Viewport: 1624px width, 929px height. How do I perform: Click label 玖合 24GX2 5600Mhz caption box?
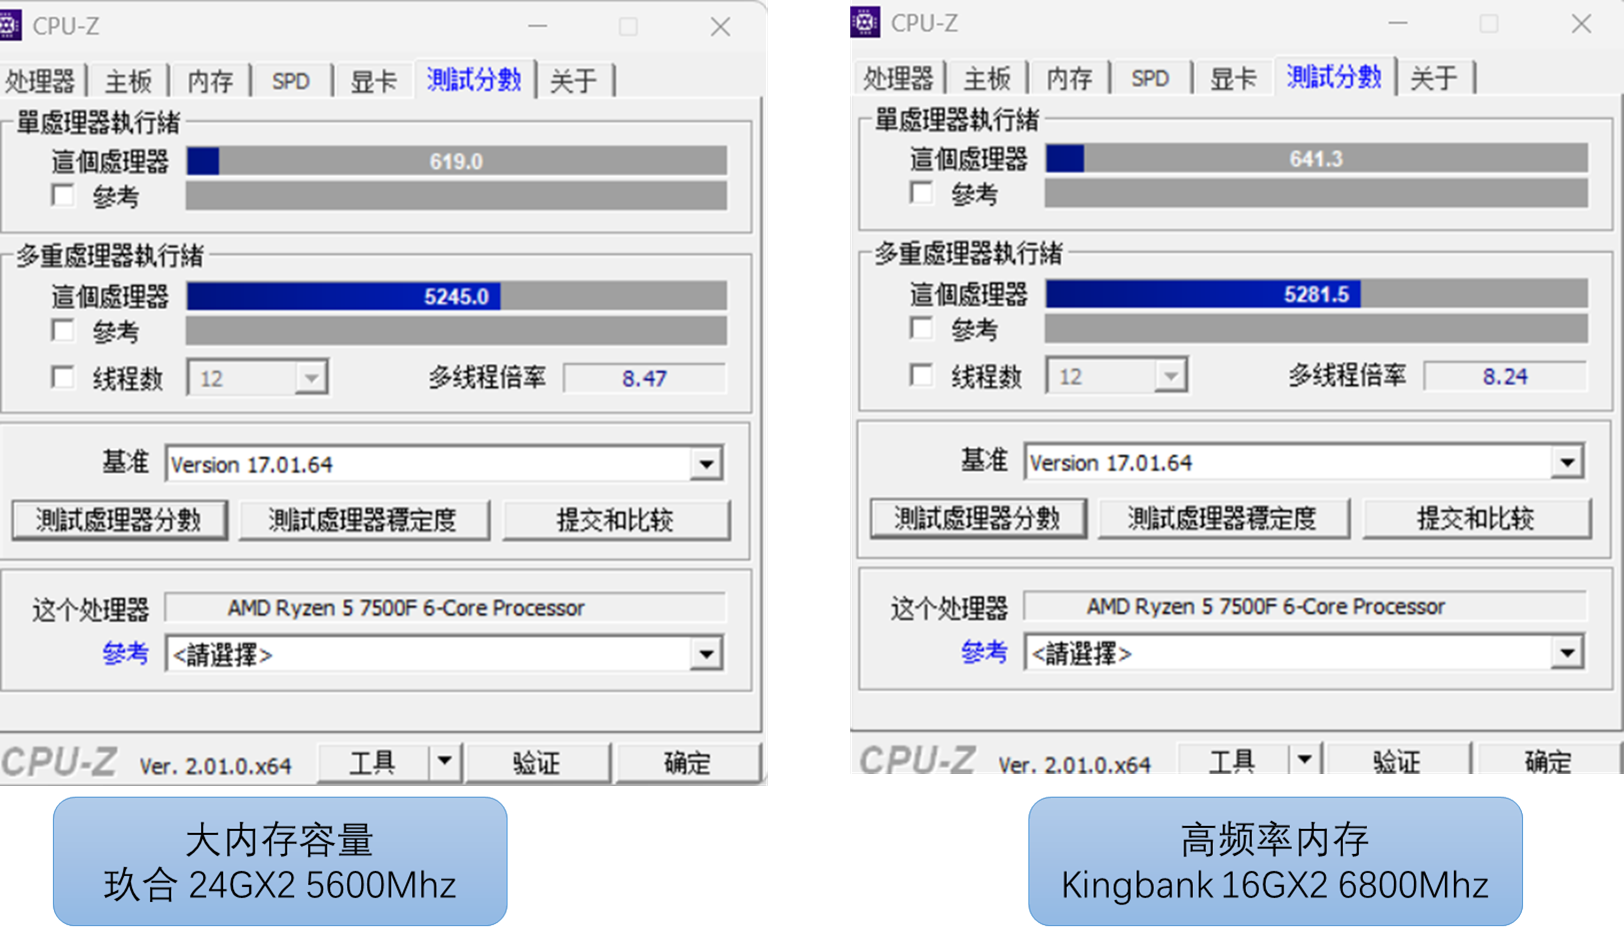(x=280, y=861)
